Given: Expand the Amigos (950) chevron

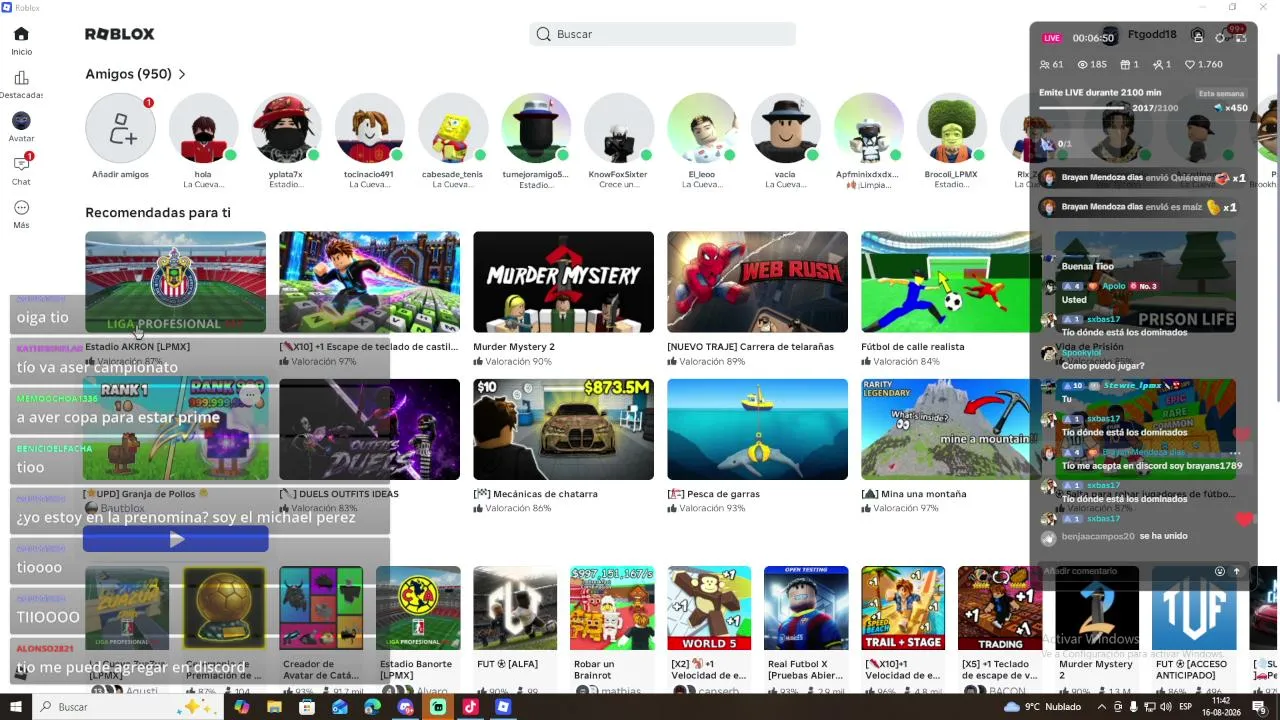Looking at the screenshot, I should [182, 74].
